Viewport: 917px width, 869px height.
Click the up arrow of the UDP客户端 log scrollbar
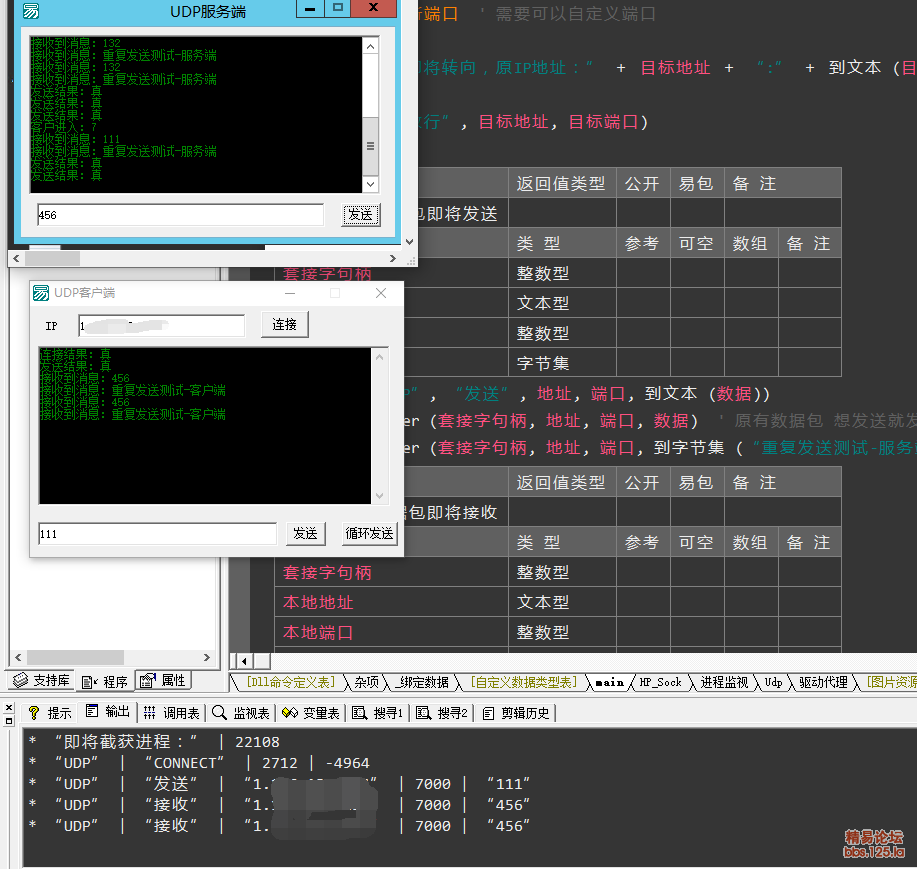(x=380, y=357)
